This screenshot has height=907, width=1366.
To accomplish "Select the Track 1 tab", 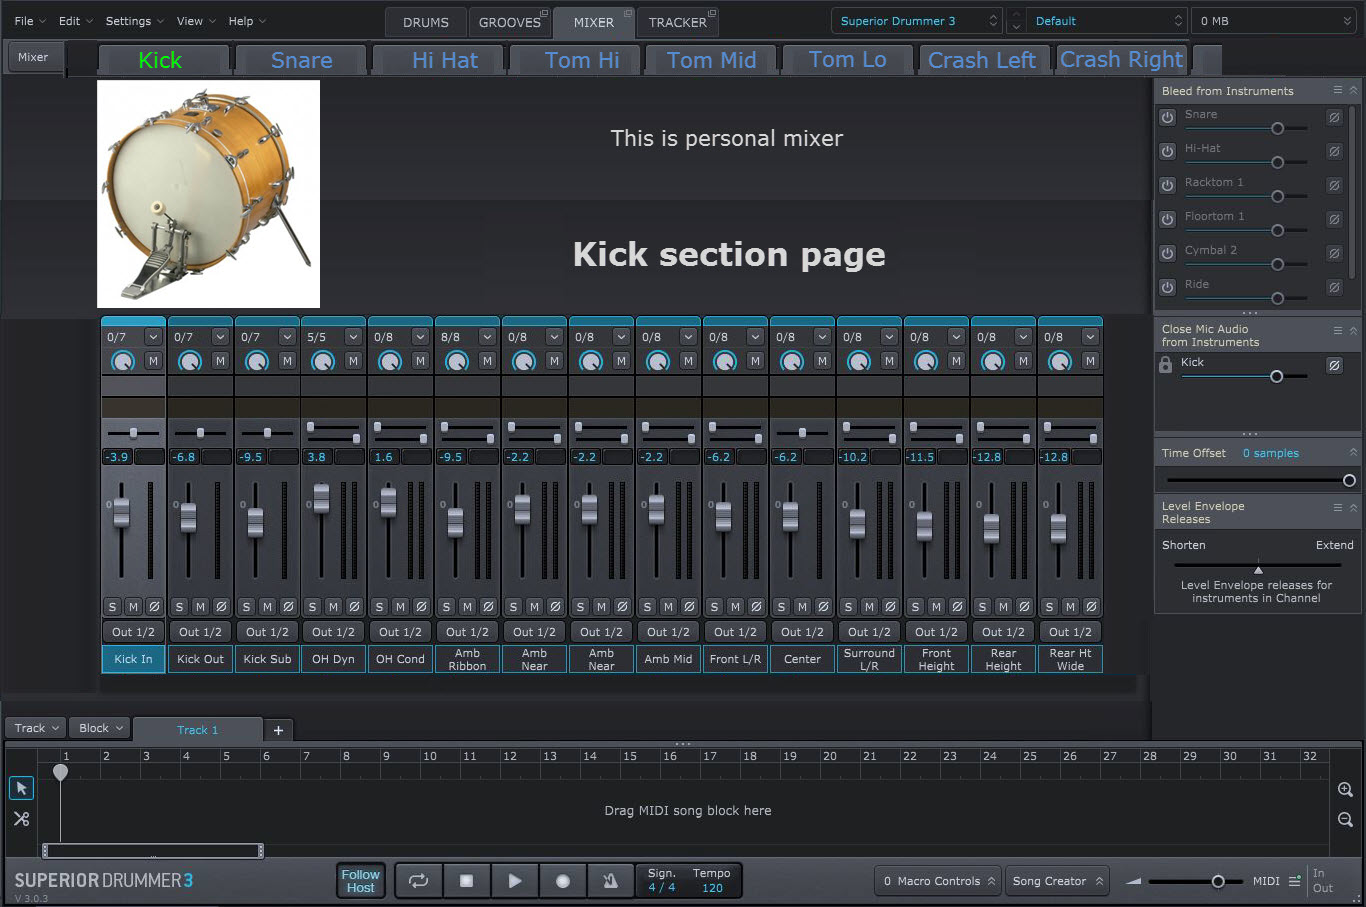I will 197,730.
